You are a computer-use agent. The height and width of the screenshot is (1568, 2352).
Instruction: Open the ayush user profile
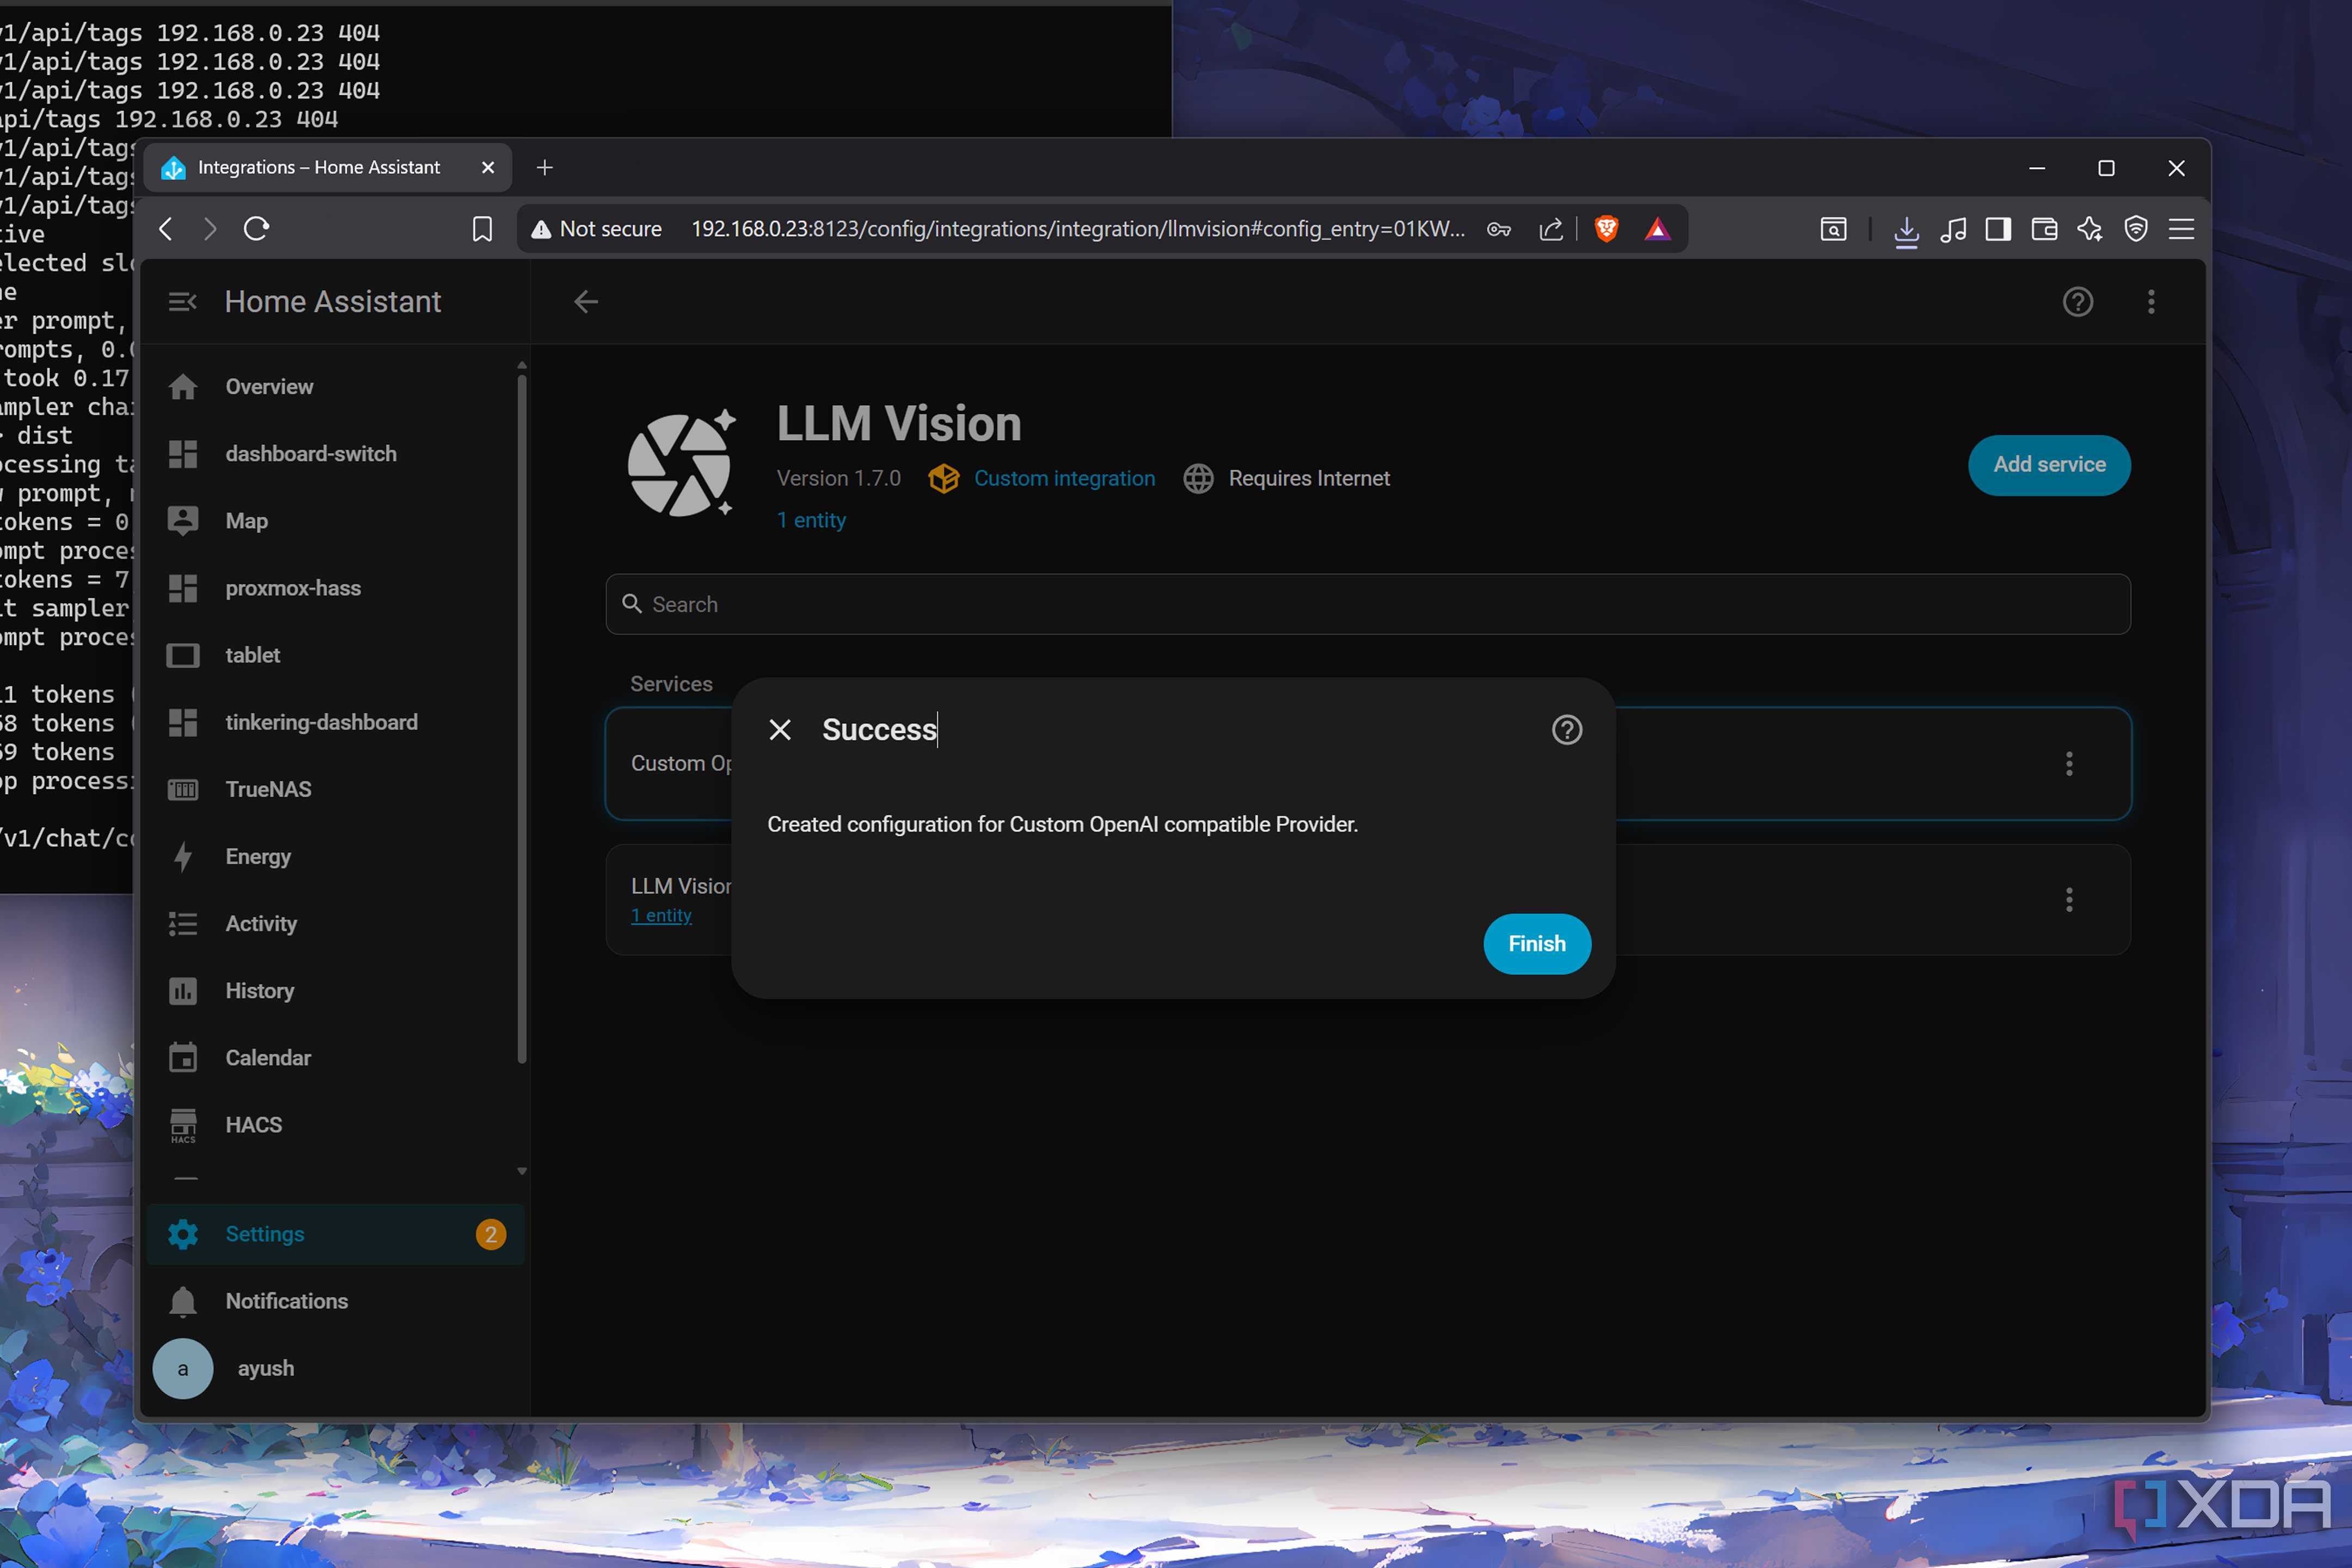(335, 1368)
